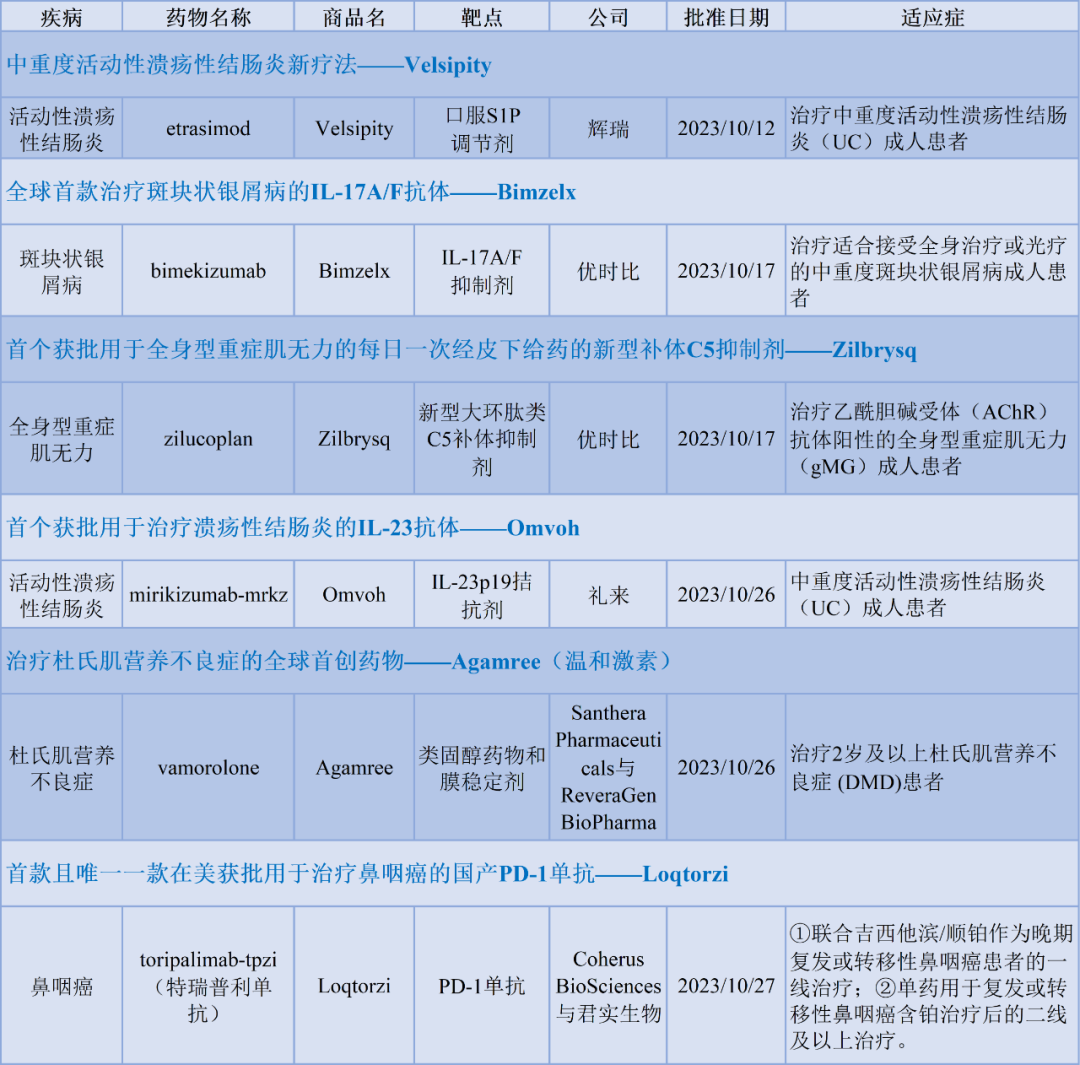Image resolution: width=1080 pixels, height=1065 pixels.
Task: Select the 辉瑞 company cell
Action: click(x=607, y=128)
